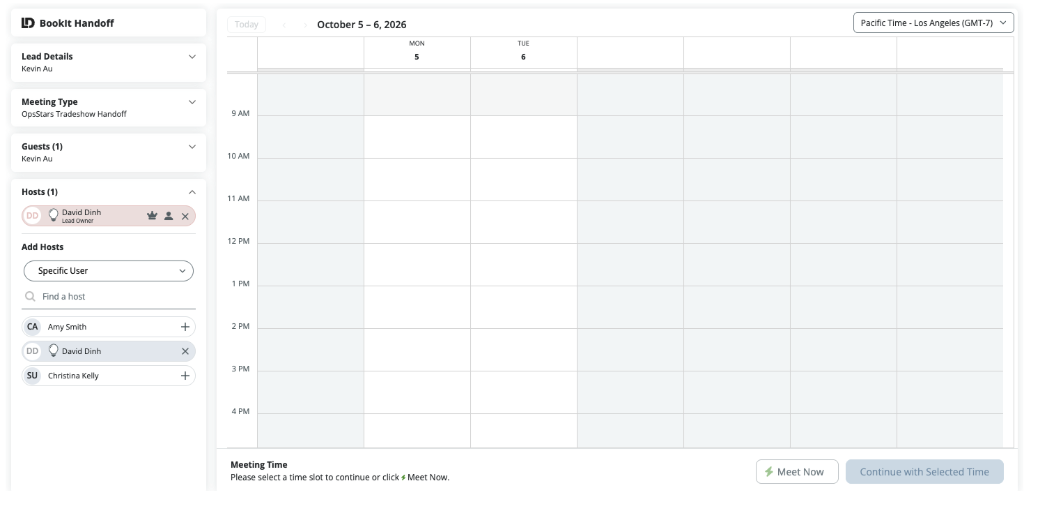Click the lightbulb icon beside David Dinh Lead Owner
Screen dimensions: 1044x522
click(54, 215)
